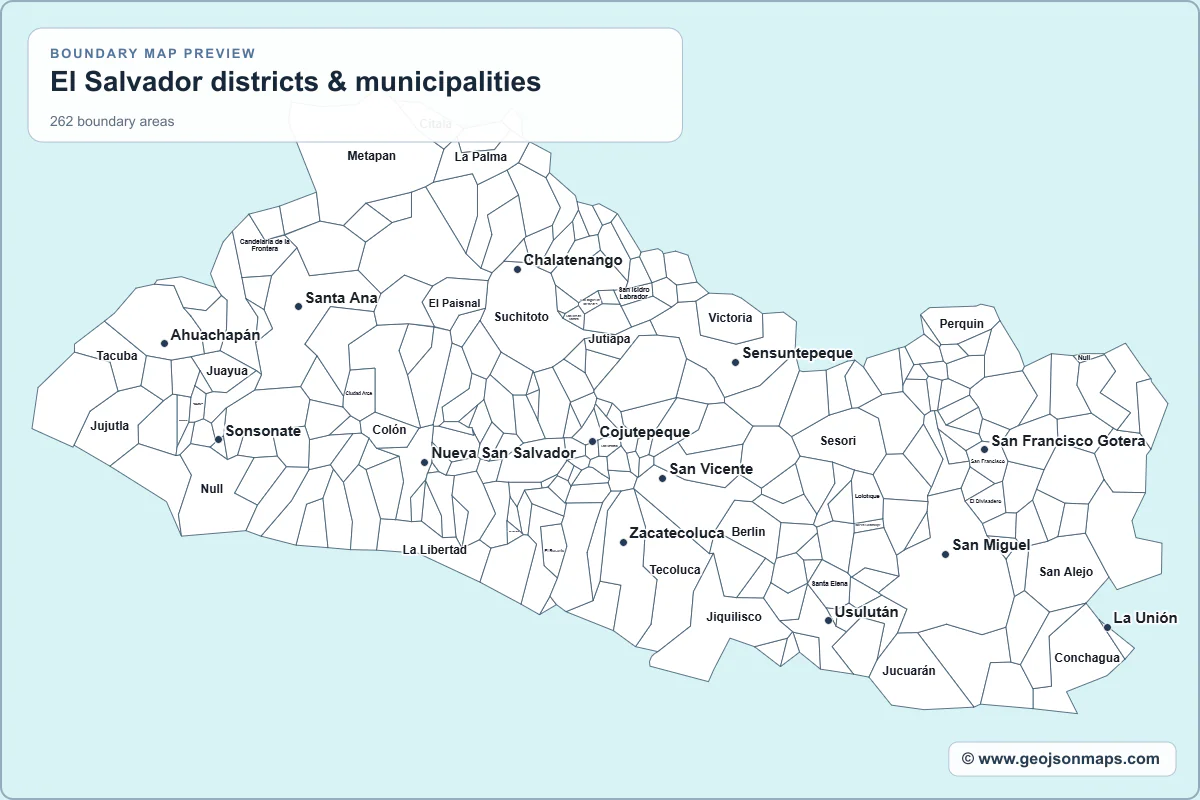
Task: Select the Sensuntepeque marker dot
Action: point(735,362)
